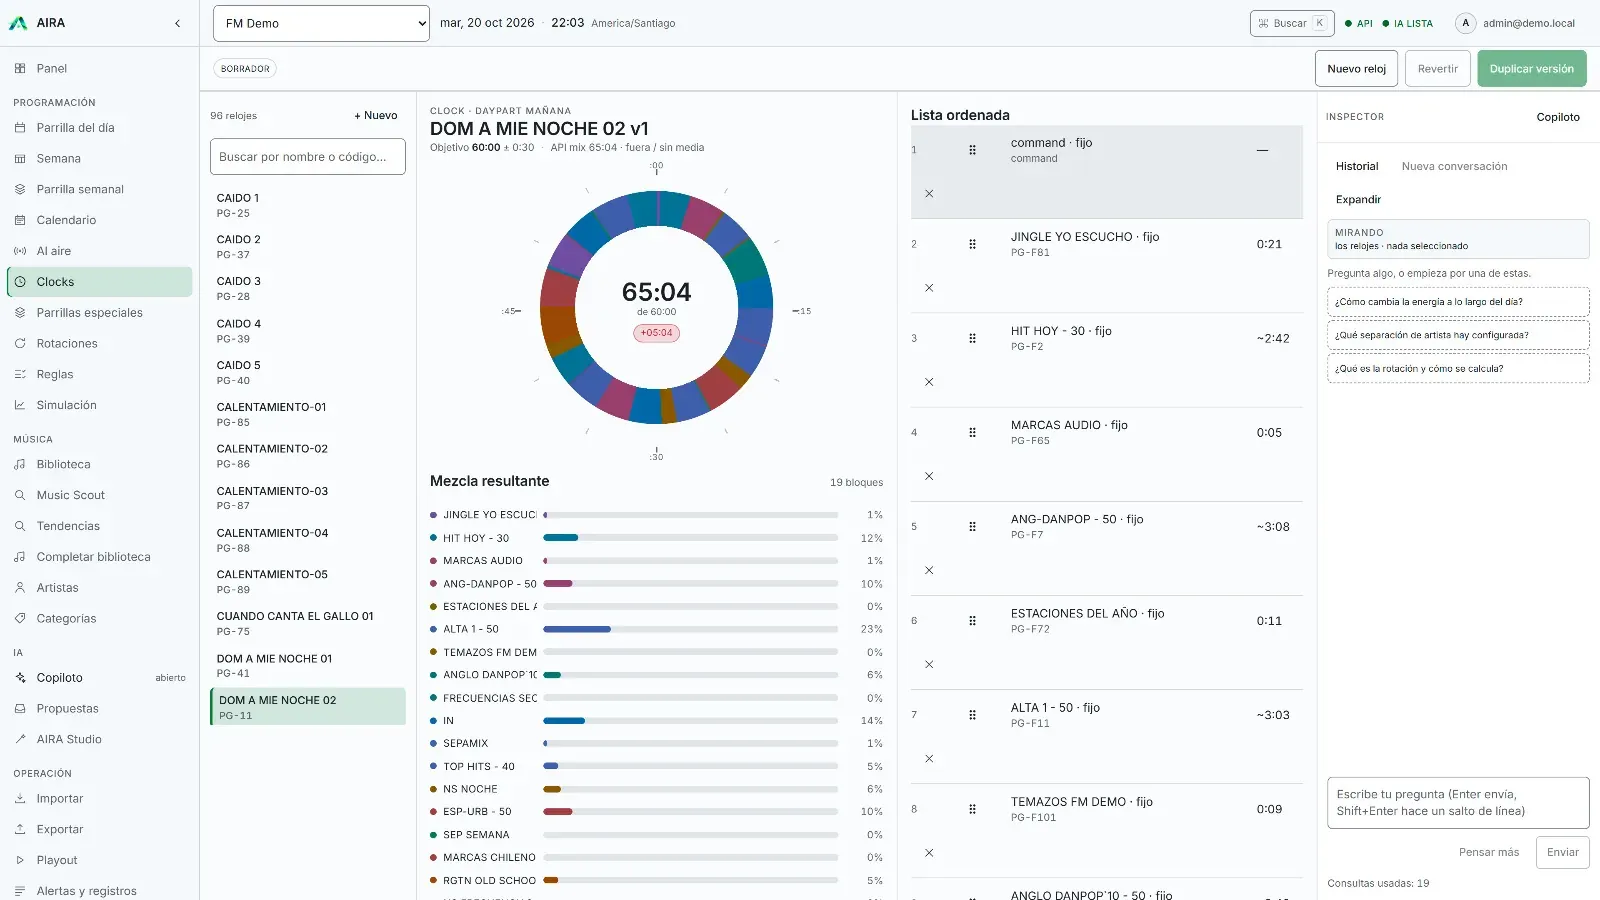The width and height of the screenshot is (1600, 900).
Task: Click the clock donut chart center 65:04
Action: (656, 292)
